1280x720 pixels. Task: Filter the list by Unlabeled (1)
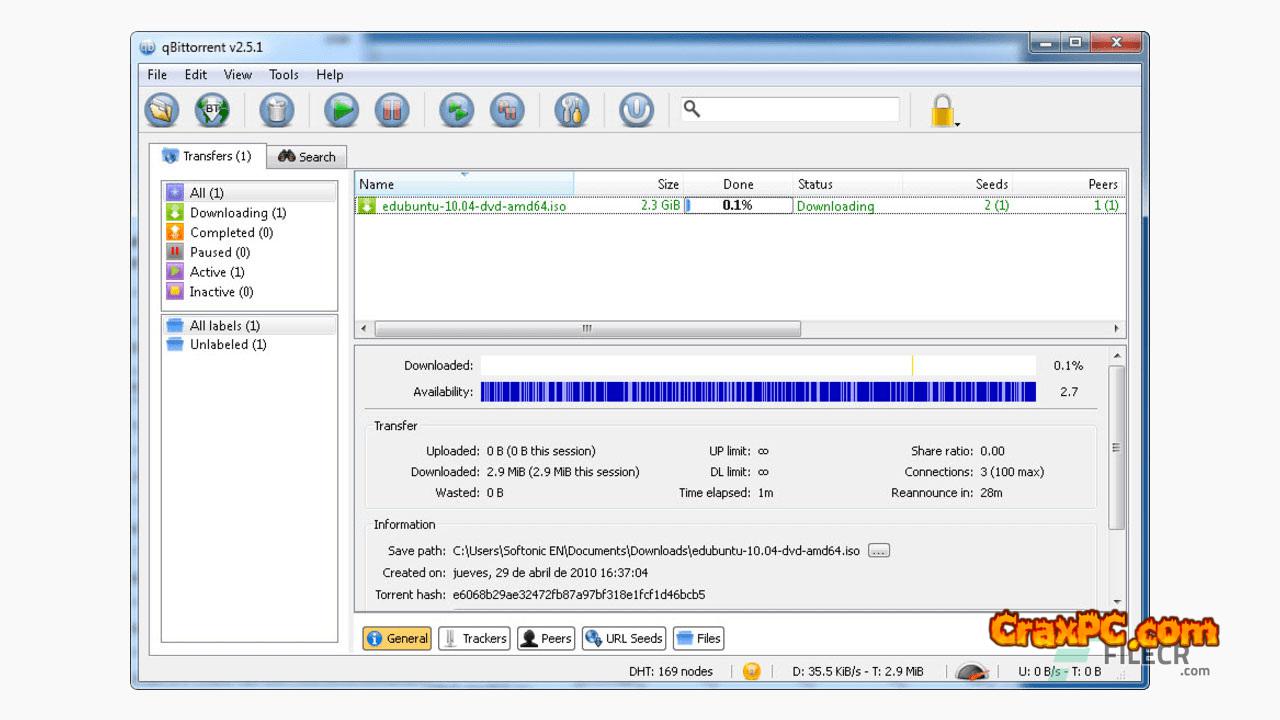(x=227, y=345)
